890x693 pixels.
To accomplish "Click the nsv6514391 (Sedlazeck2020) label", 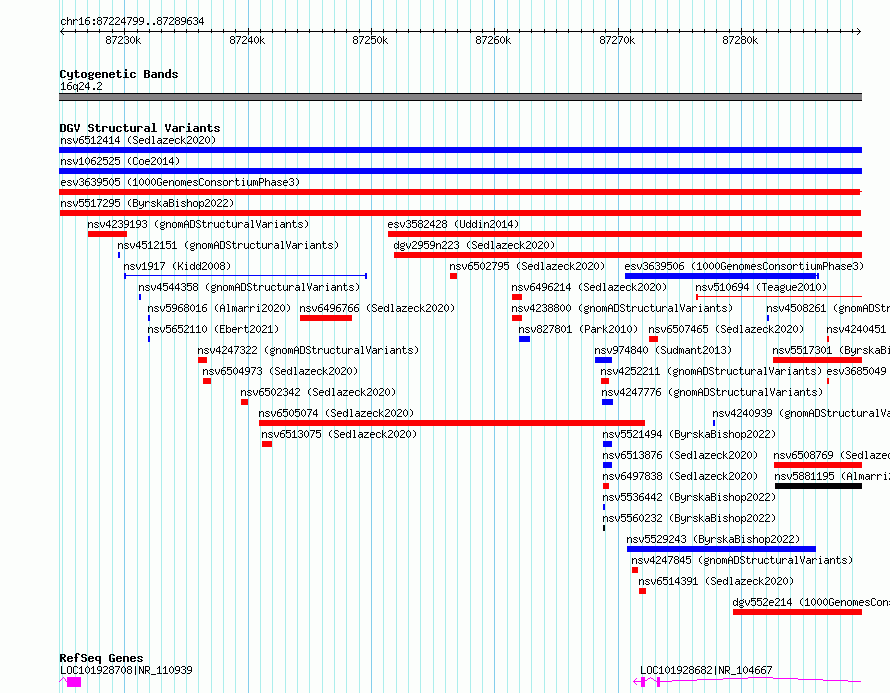I will click(716, 581).
